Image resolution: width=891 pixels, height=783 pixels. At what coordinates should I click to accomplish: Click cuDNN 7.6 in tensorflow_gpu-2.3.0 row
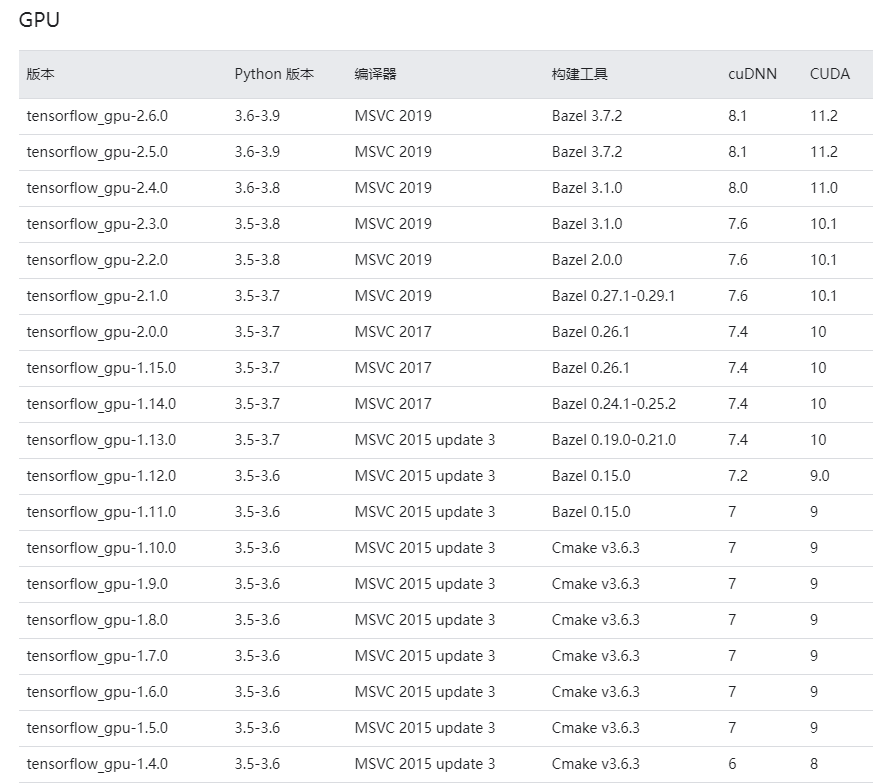tap(738, 224)
